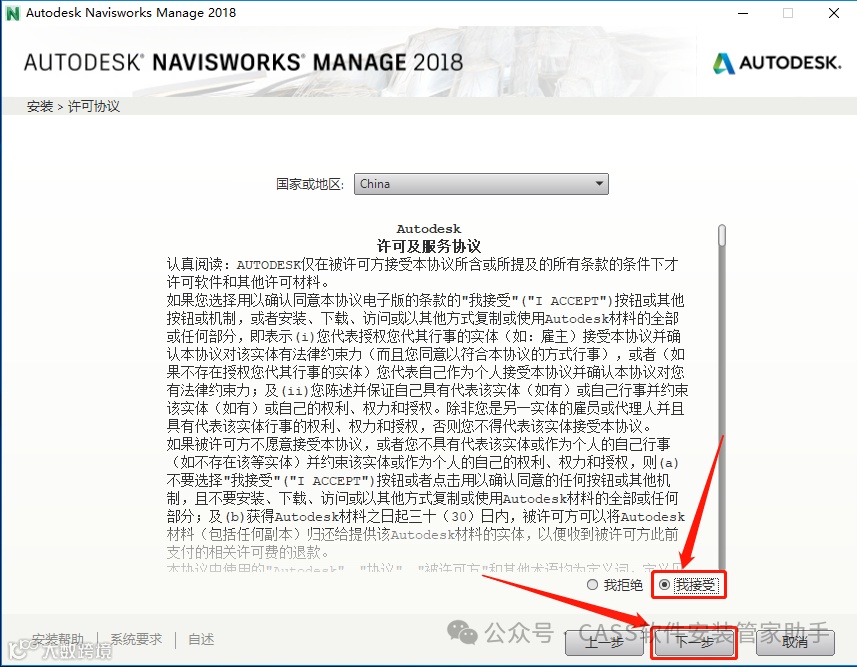
Task: Minimize the Navisworks installer window
Action: [743, 13]
